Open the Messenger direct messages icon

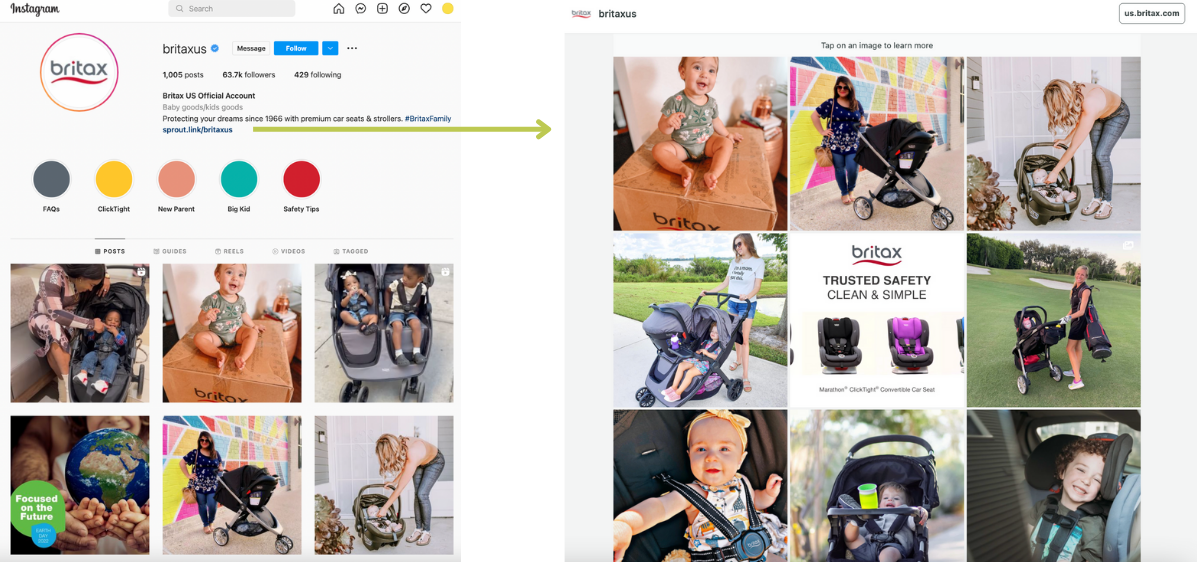360,8
